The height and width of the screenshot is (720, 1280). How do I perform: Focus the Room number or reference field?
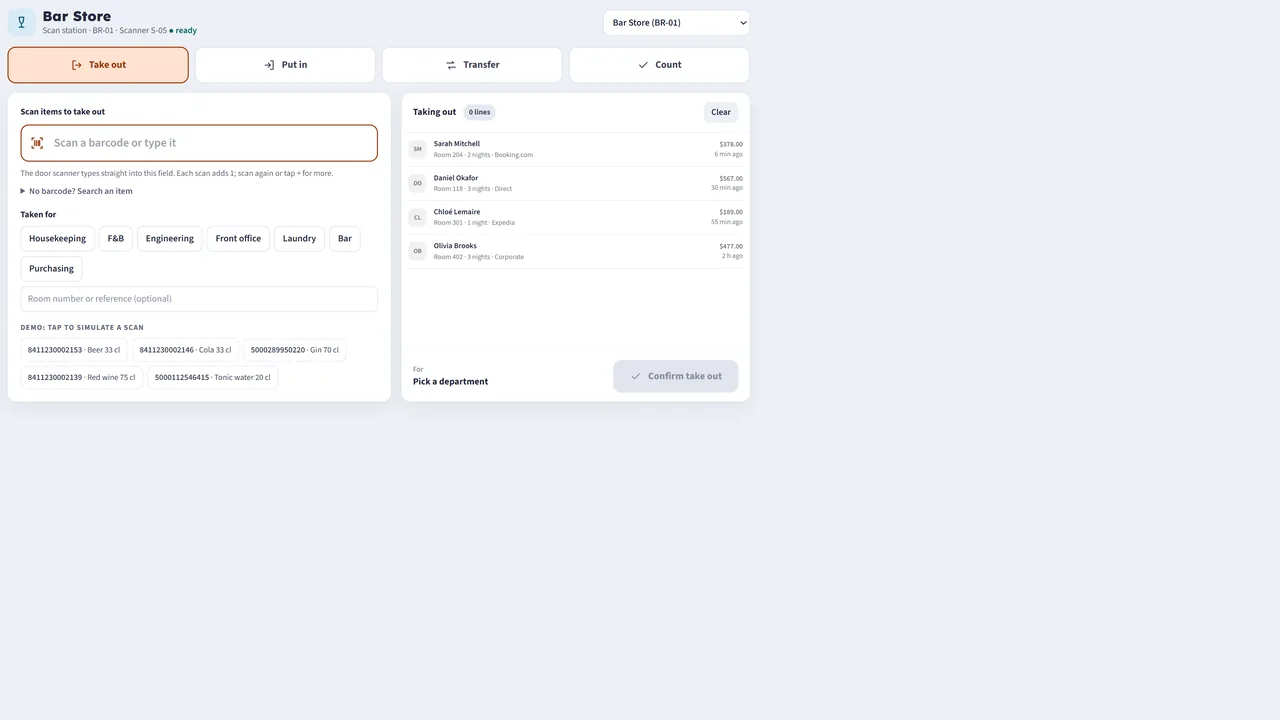[x=199, y=299]
